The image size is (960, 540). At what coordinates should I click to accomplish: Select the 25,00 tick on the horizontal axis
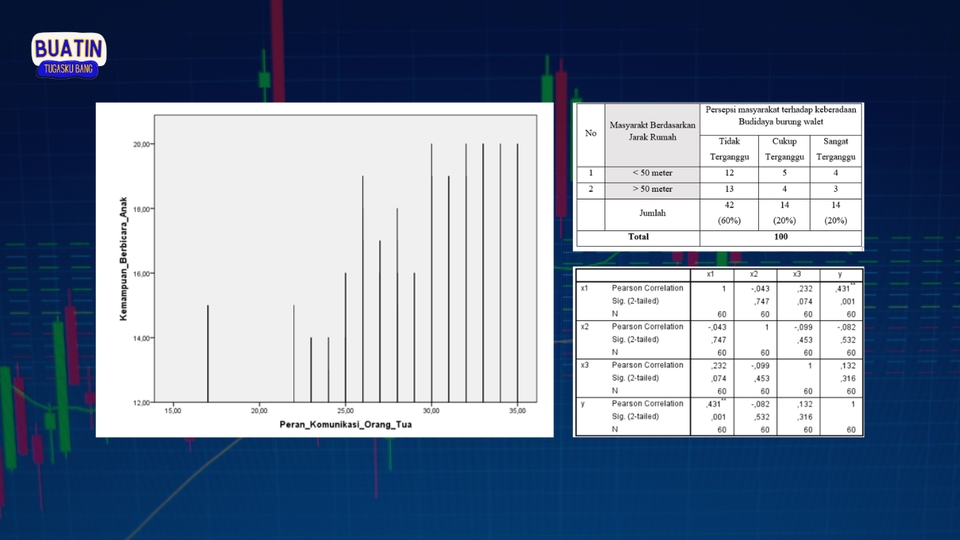coord(345,411)
